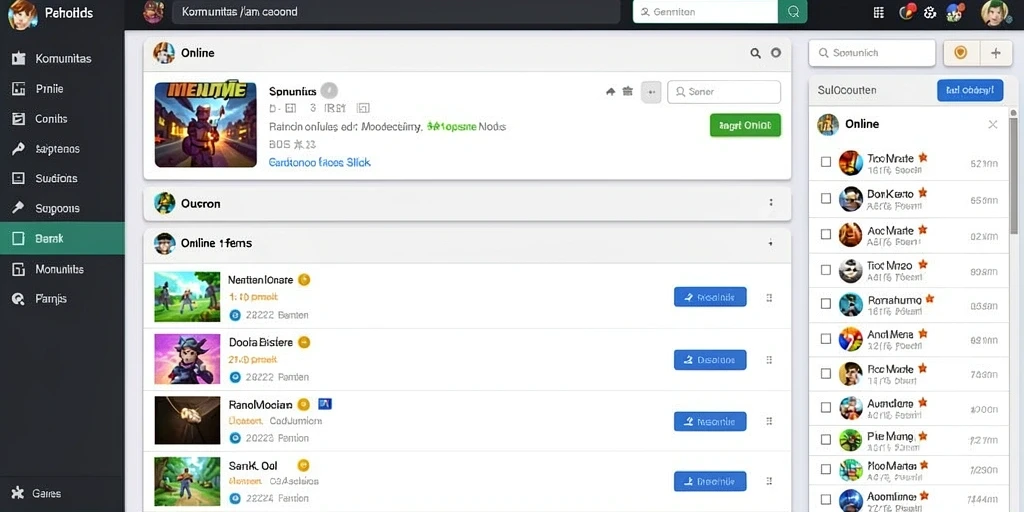Image resolution: width=1024 pixels, height=512 pixels.
Task: Click the red notification icon in header
Action: tap(907, 11)
